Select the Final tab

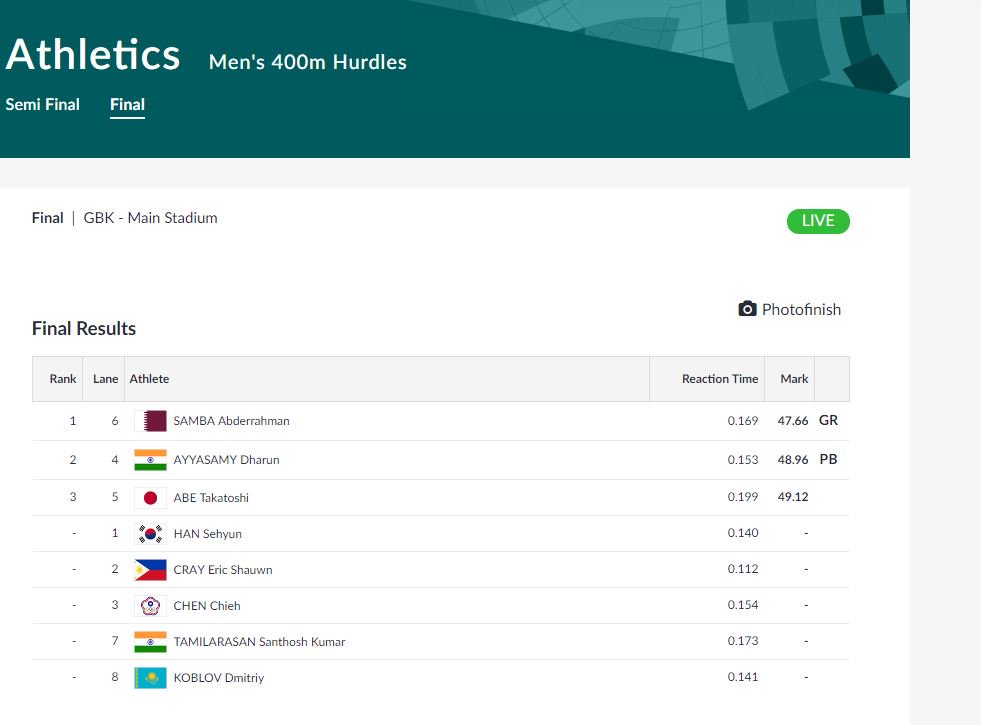coord(127,104)
